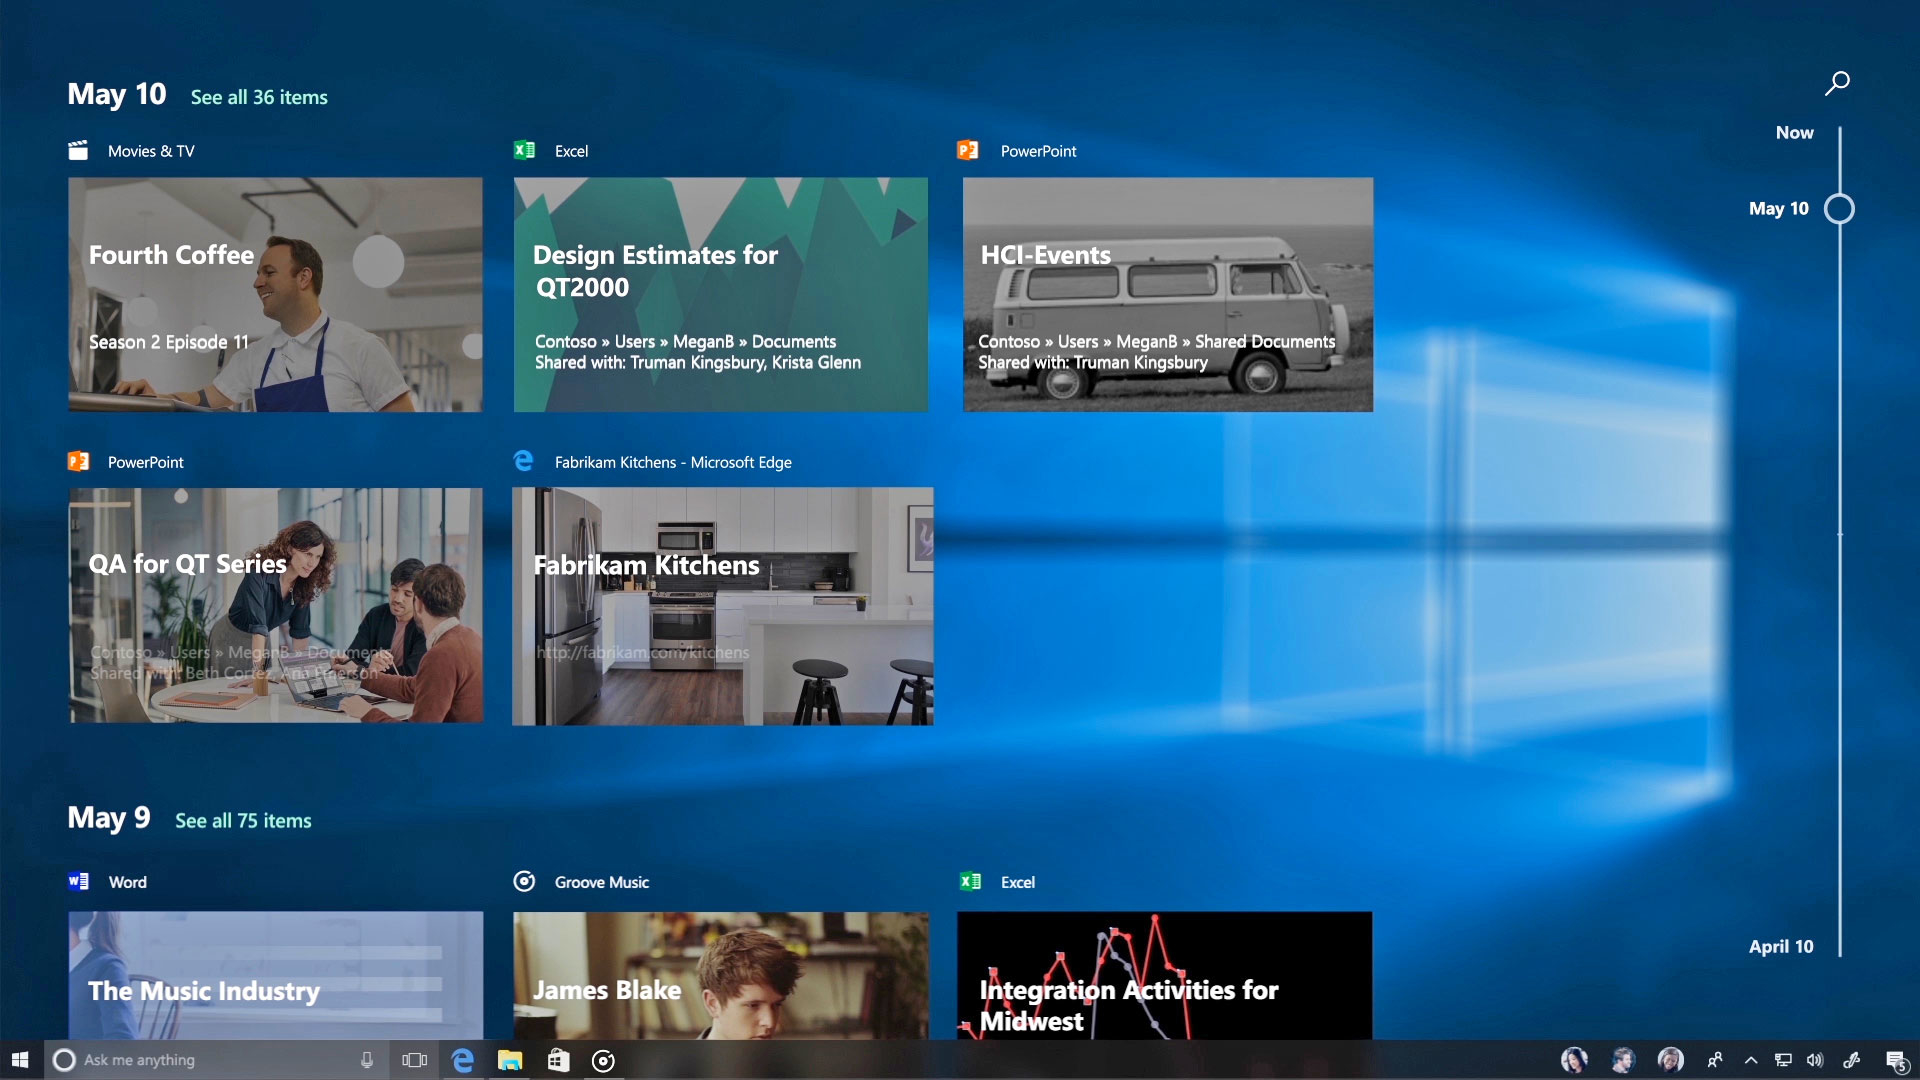Click the Movies & TV icon on Fourth Coffee card

(x=78, y=149)
